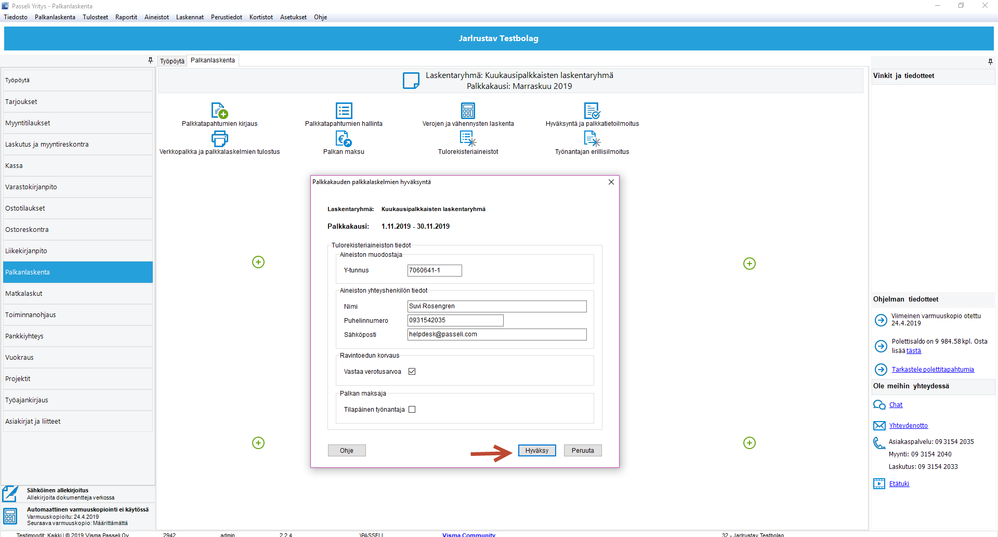Screen dimensions: 998x537
Task: Open the Etätuki link
Action: click(899, 484)
